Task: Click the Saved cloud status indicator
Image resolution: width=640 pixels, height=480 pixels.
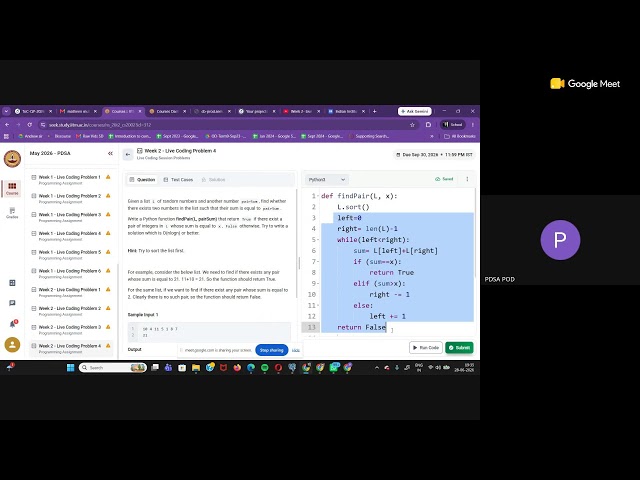Action: pyautogui.click(x=444, y=179)
